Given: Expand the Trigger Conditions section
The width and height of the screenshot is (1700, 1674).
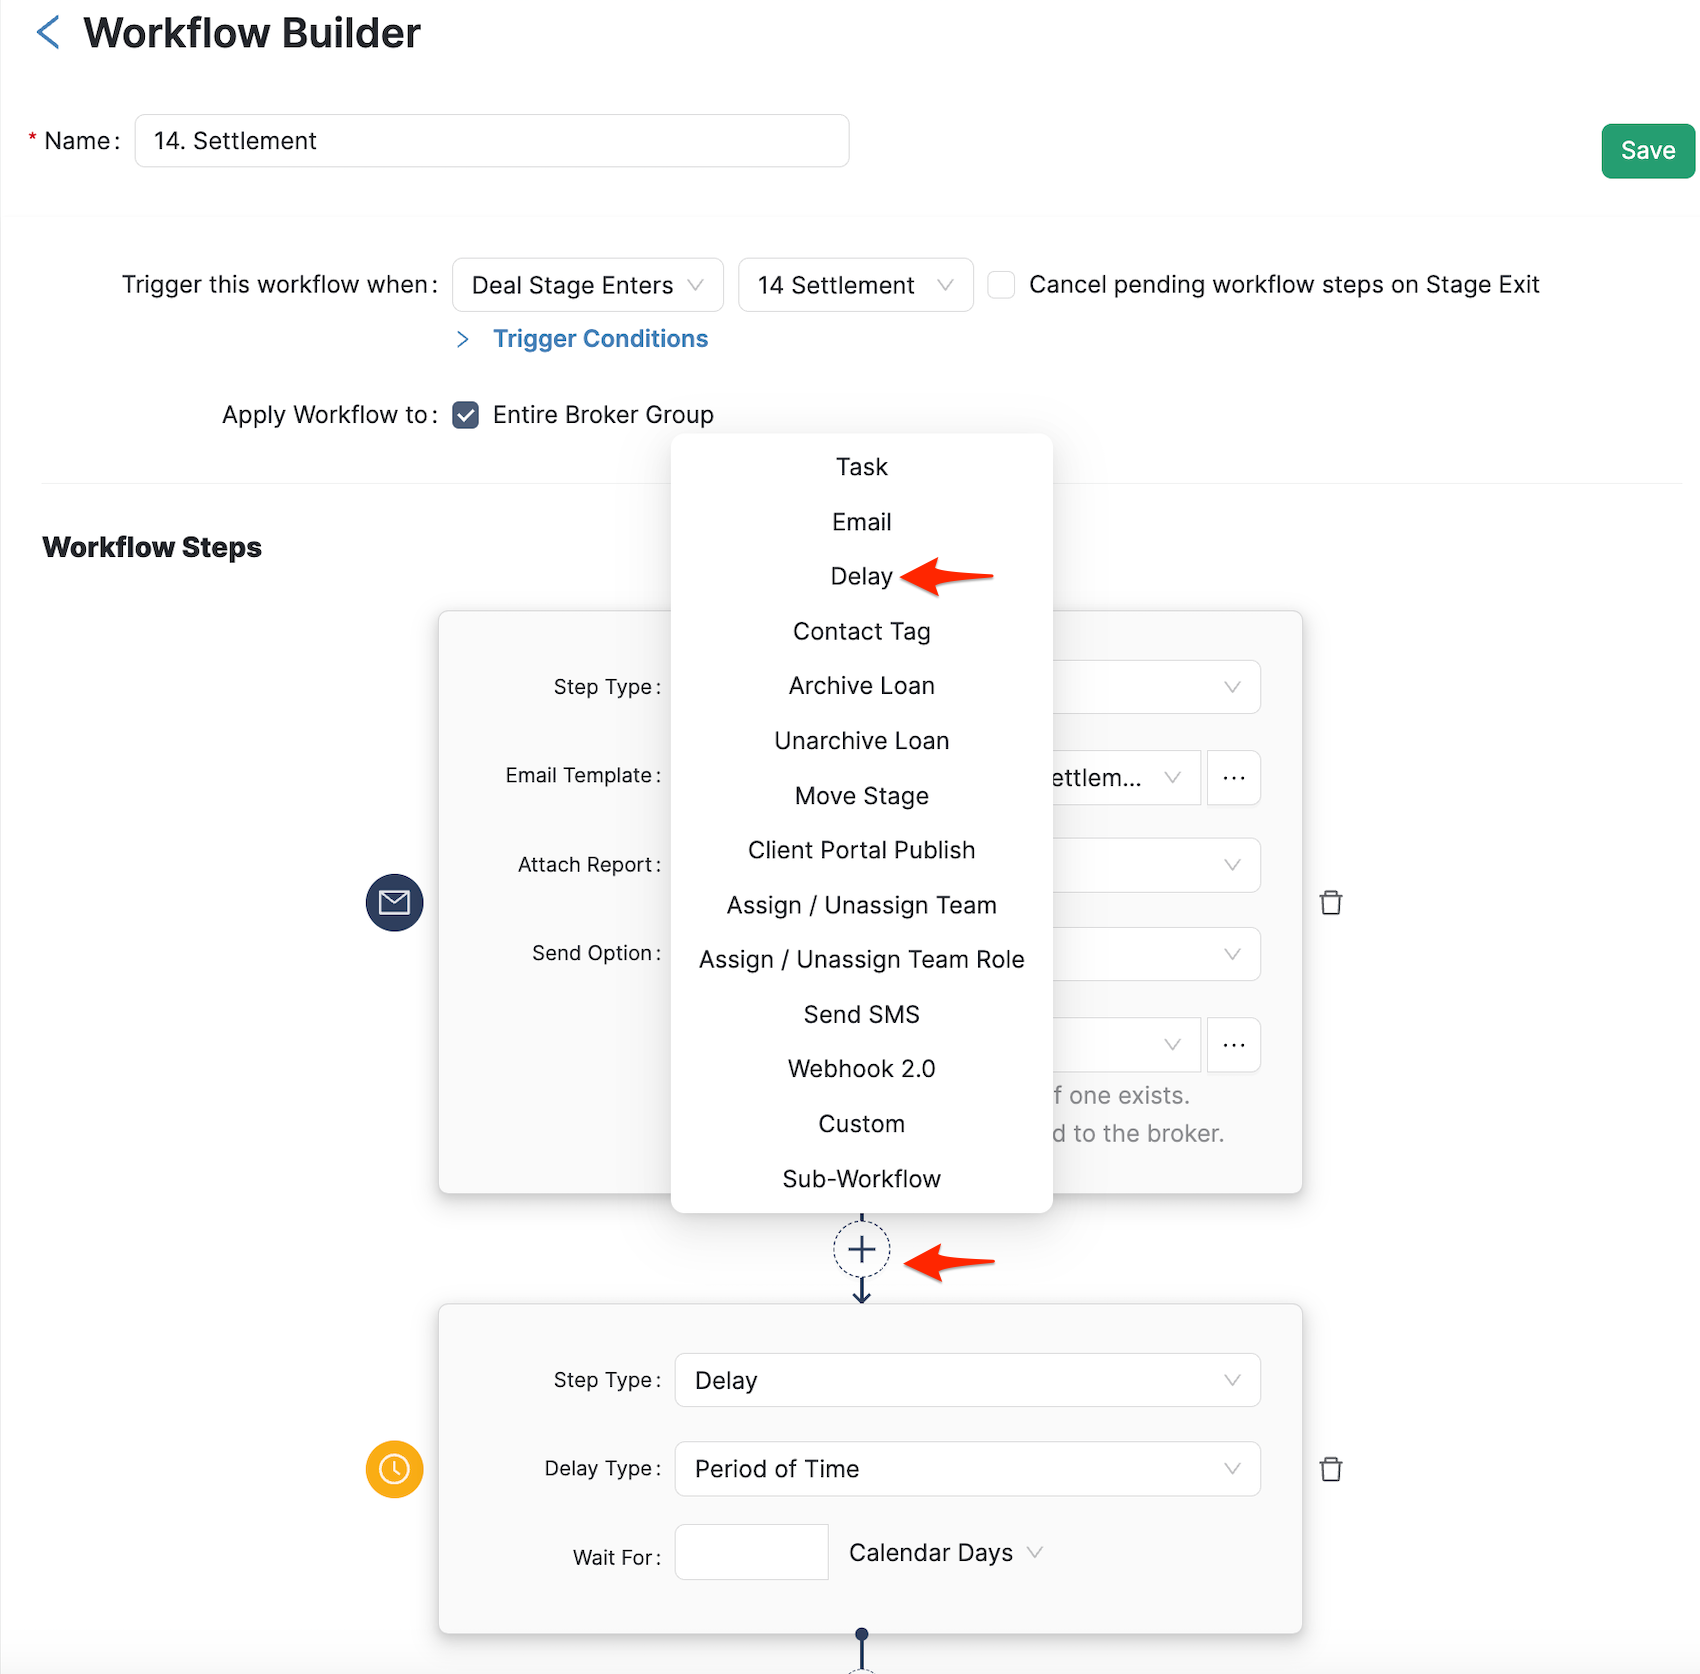Looking at the screenshot, I should pyautogui.click(x=599, y=339).
